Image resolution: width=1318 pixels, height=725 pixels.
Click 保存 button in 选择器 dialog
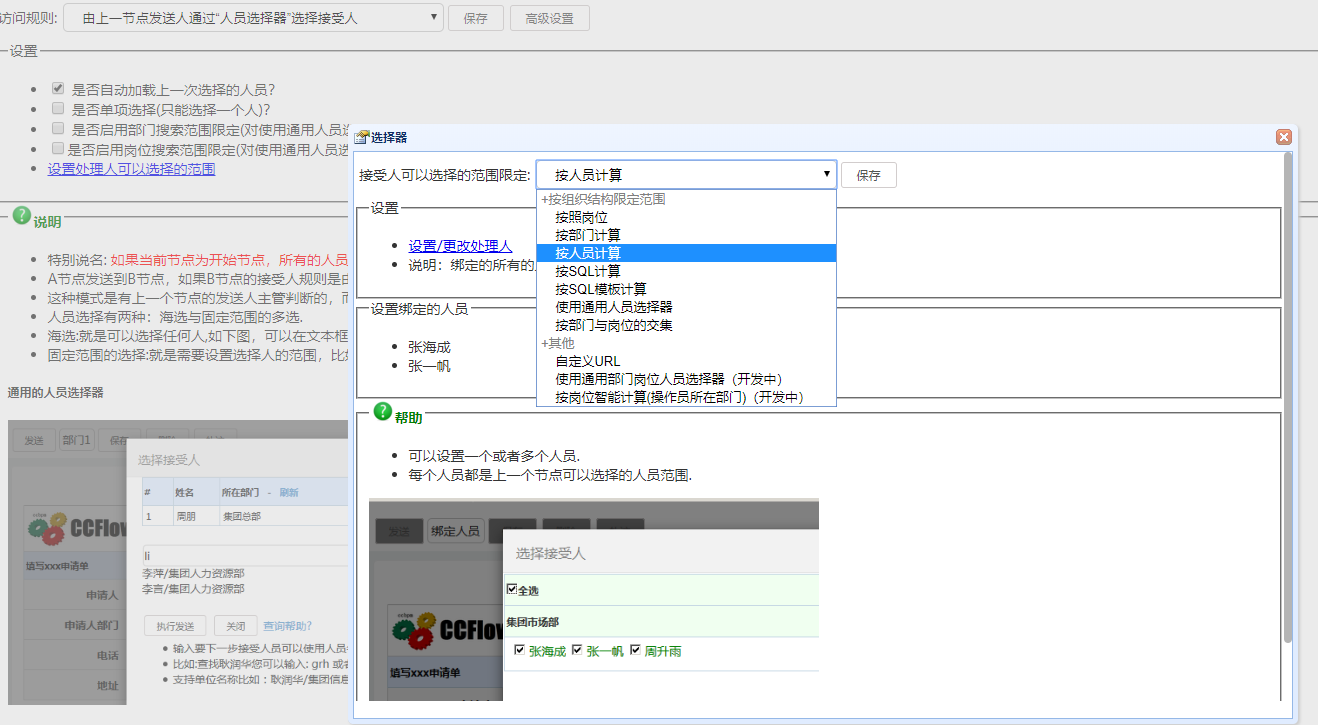click(868, 175)
